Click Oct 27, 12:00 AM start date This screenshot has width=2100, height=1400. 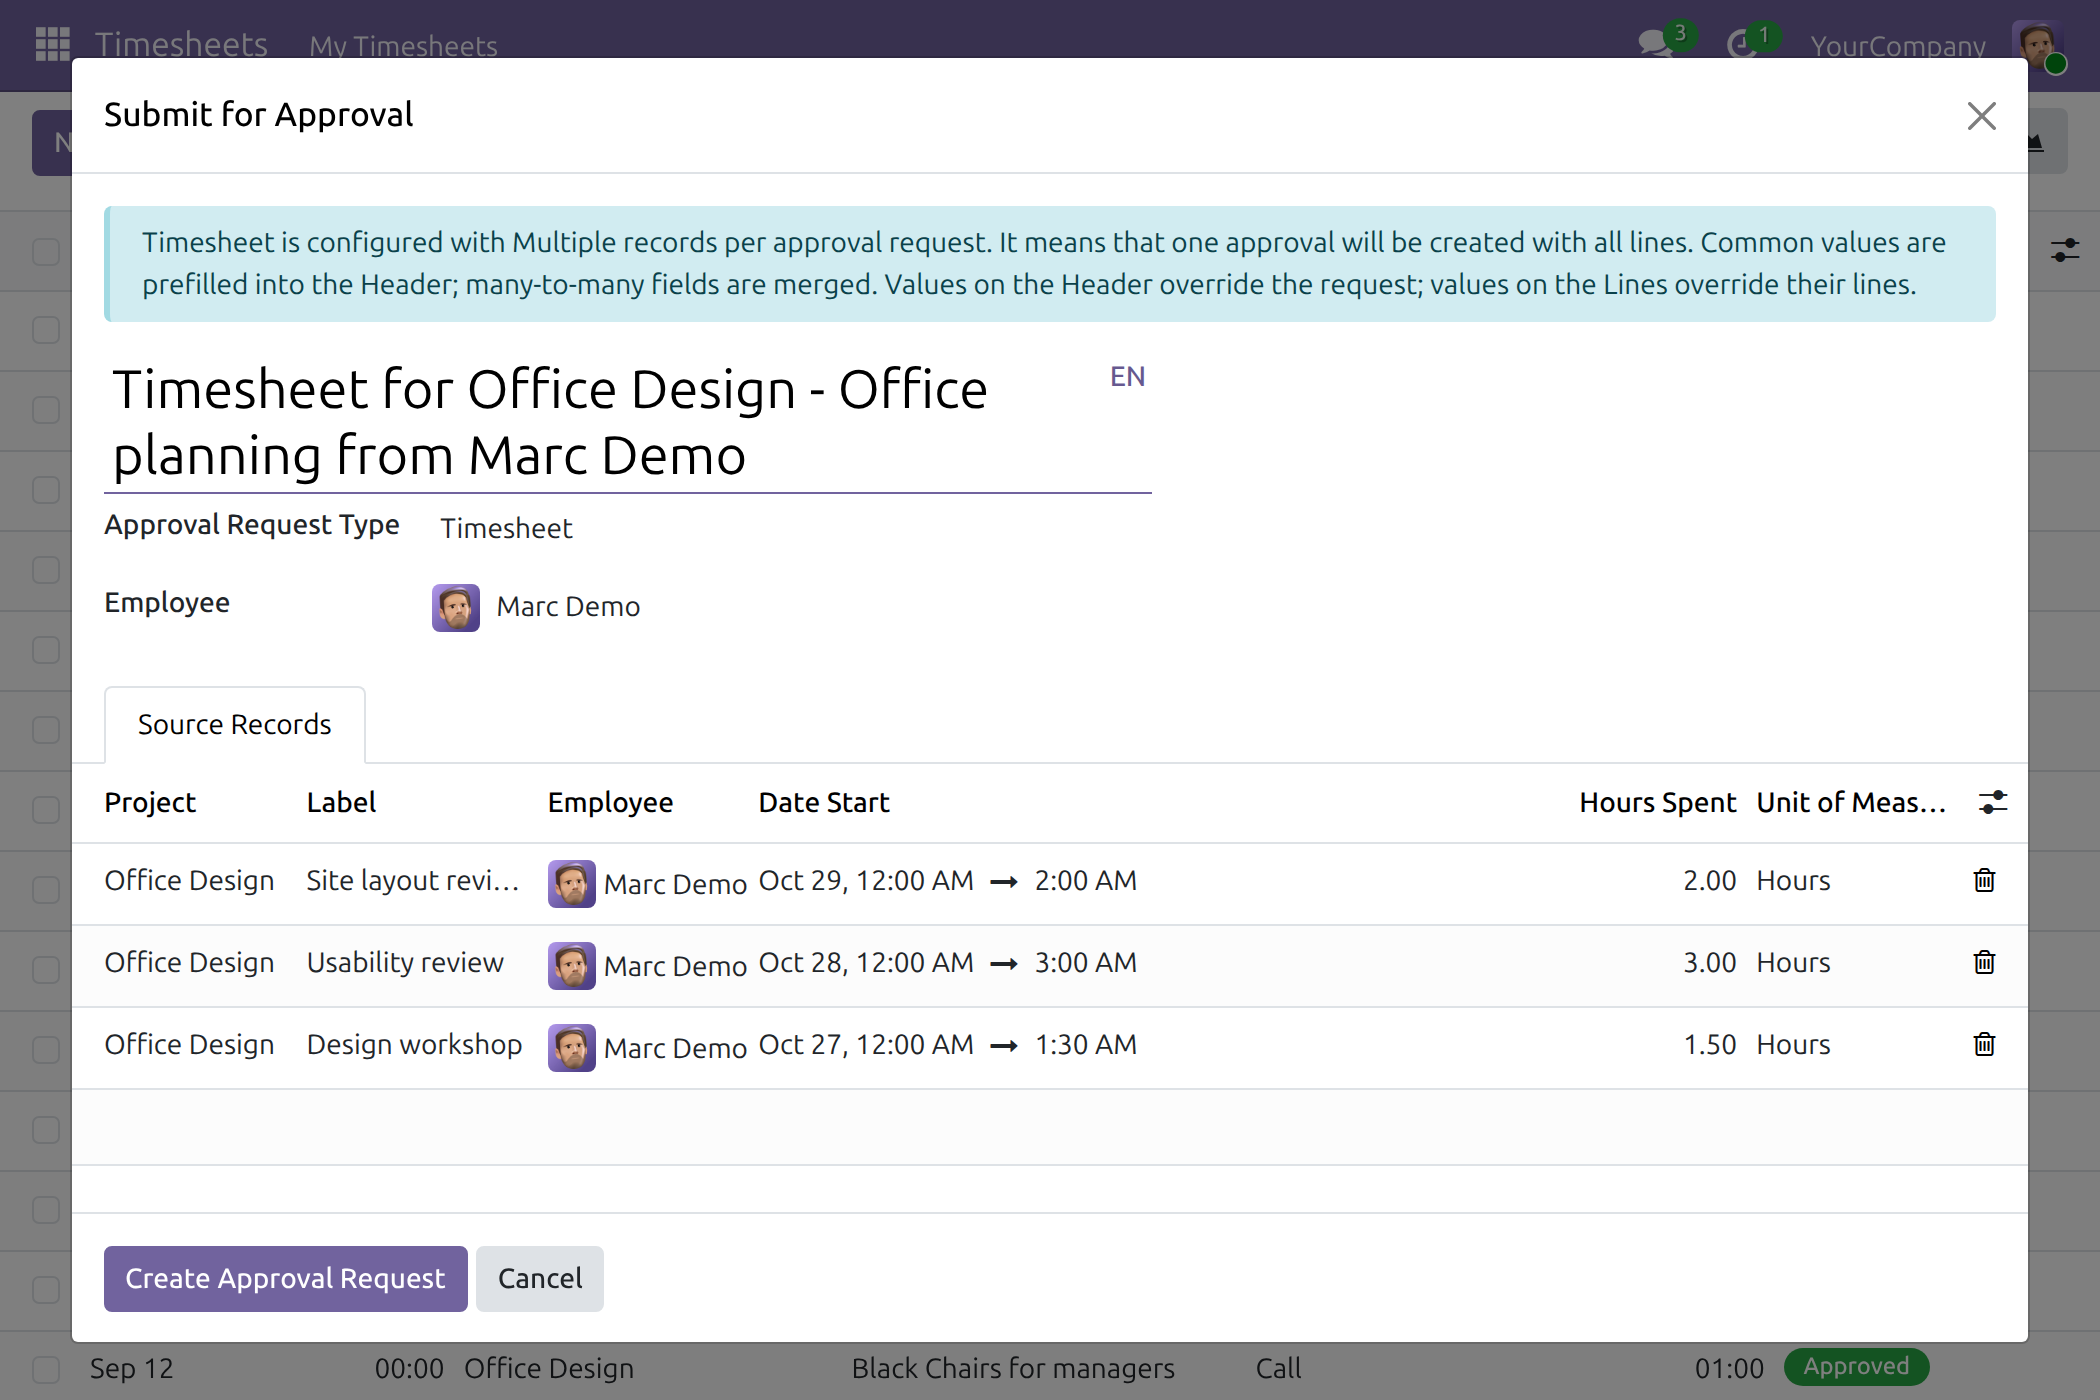click(x=866, y=1044)
